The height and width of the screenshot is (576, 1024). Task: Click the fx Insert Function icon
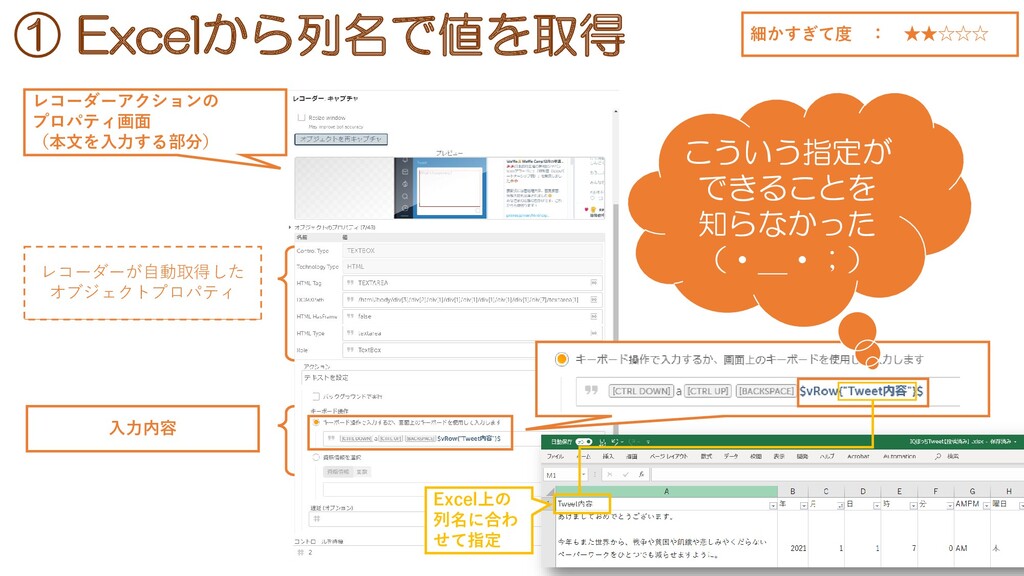(x=641, y=475)
